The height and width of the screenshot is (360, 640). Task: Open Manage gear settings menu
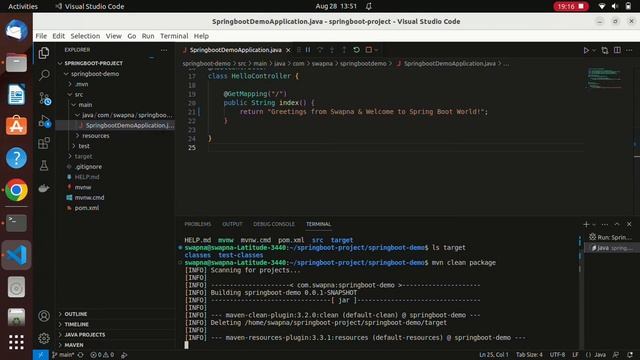point(44,338)
